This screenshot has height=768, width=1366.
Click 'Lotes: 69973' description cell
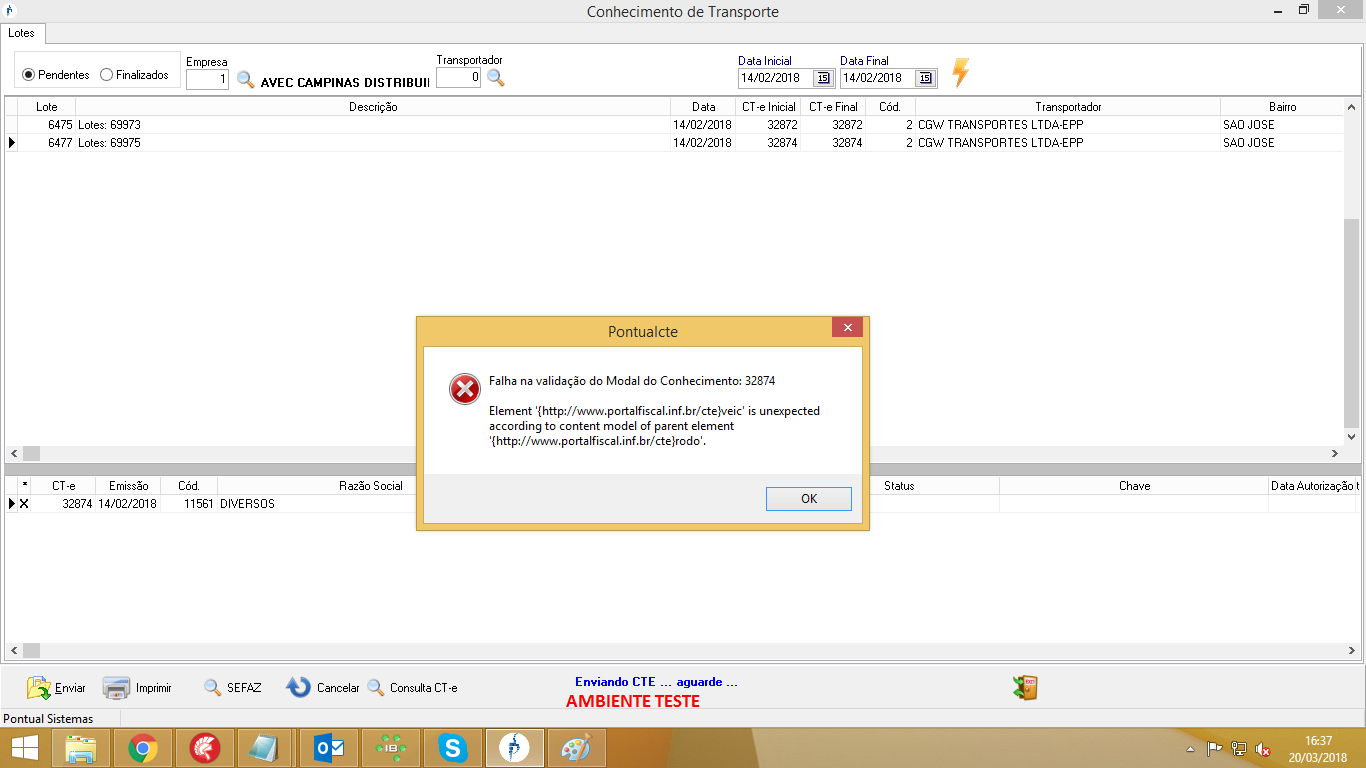point(372,125)
